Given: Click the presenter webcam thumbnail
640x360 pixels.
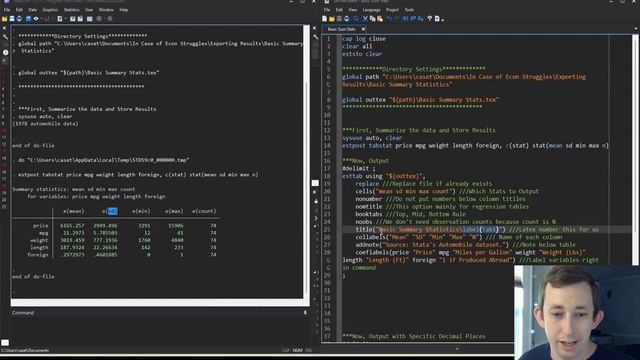Looking at the screenshot, I should [x=577, y=313].
